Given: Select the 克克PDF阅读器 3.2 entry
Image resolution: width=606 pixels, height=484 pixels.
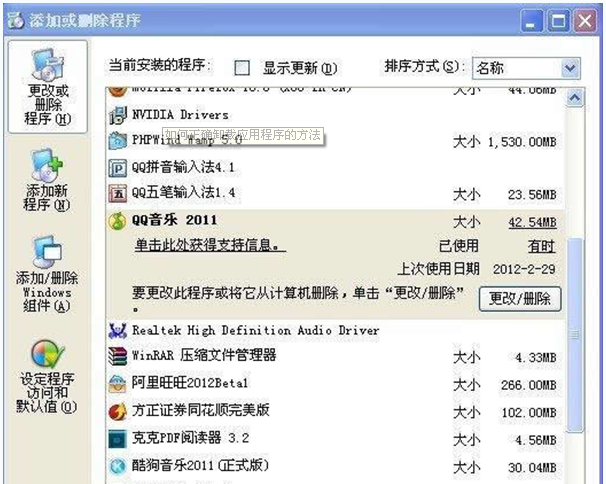Looking at the screenshot, I should point(335,439).
